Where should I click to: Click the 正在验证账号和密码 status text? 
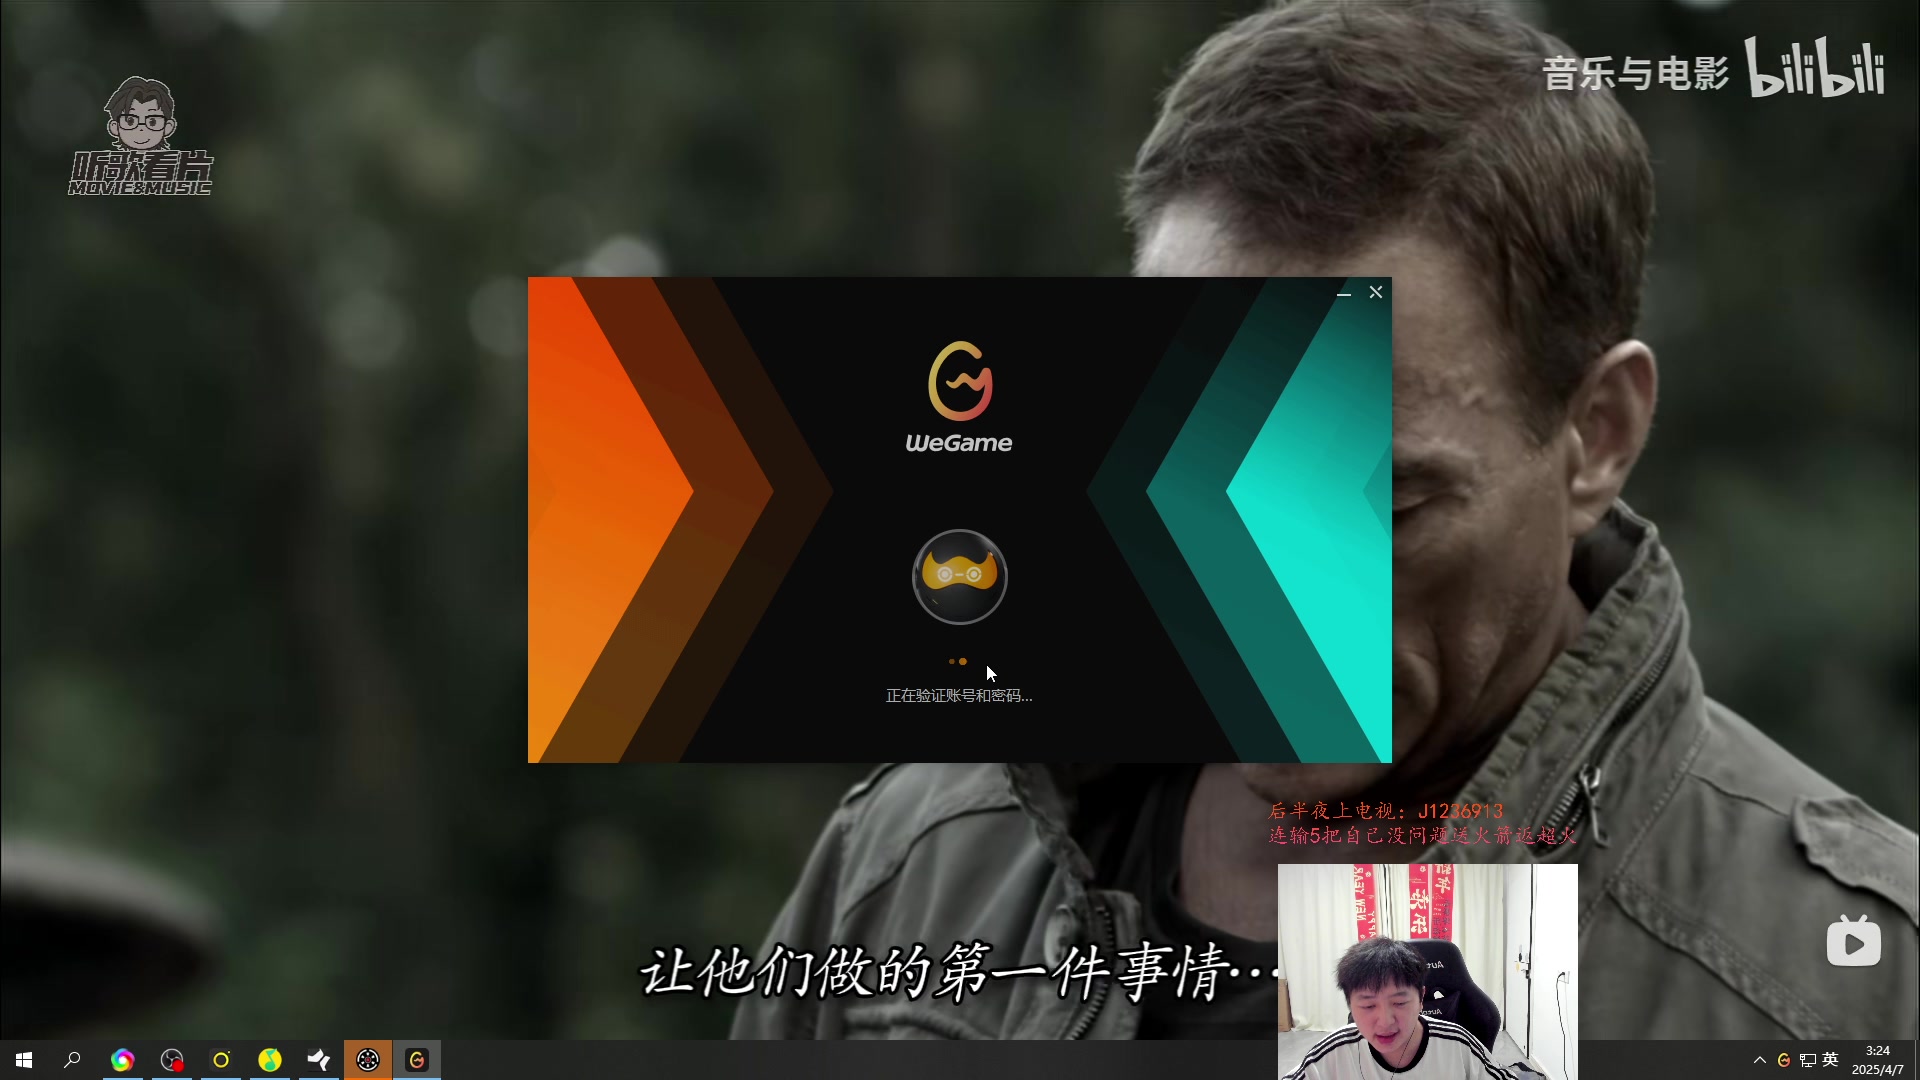959,695
